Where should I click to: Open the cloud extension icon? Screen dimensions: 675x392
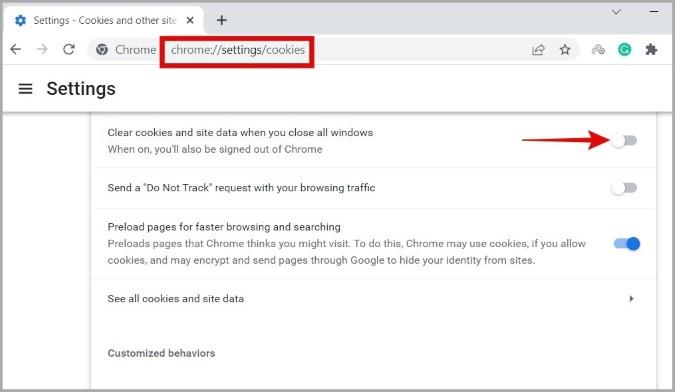click(x=598, y=50)
